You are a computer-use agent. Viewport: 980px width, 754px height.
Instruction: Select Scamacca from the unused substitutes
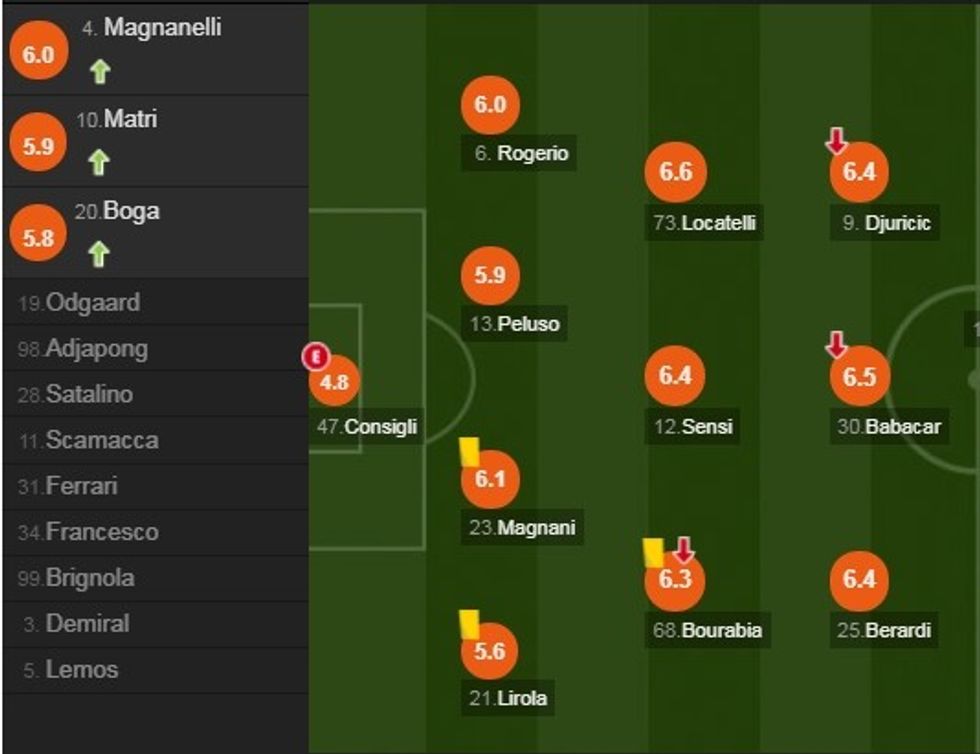[101, 440]
